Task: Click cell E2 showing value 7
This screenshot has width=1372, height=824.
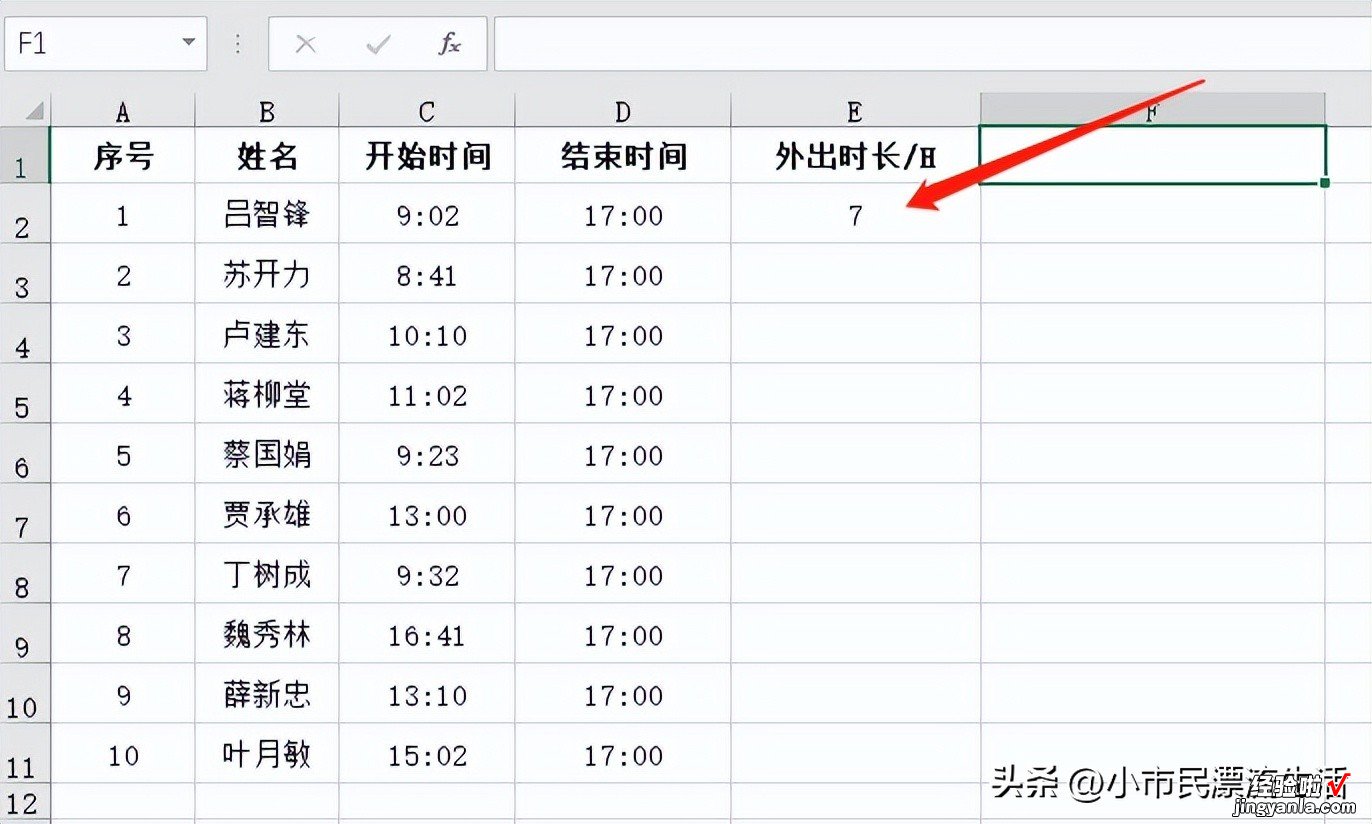Action: click(x=855, y=214)
